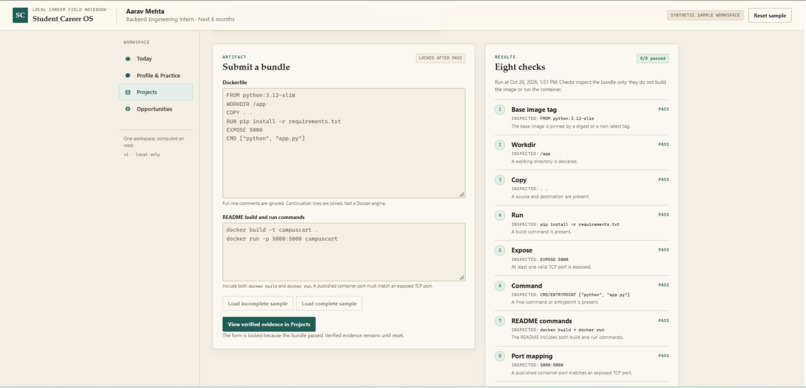Click the Run check title

(517, 215)
